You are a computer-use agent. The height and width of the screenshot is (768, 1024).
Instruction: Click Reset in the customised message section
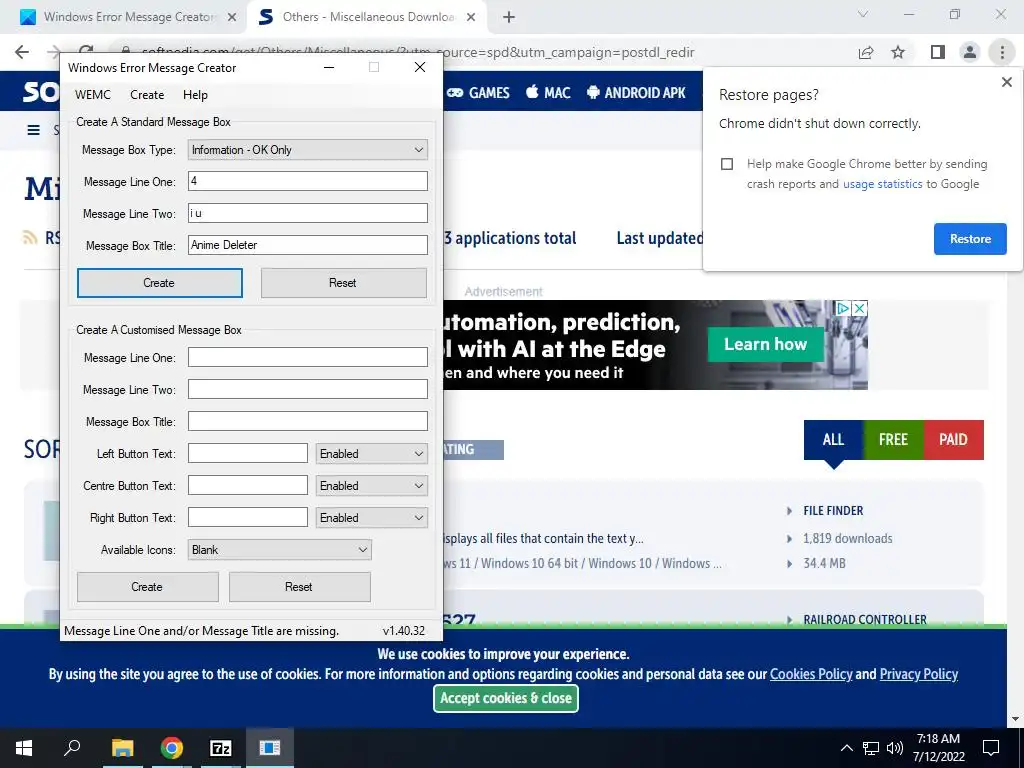pos(300,586)
